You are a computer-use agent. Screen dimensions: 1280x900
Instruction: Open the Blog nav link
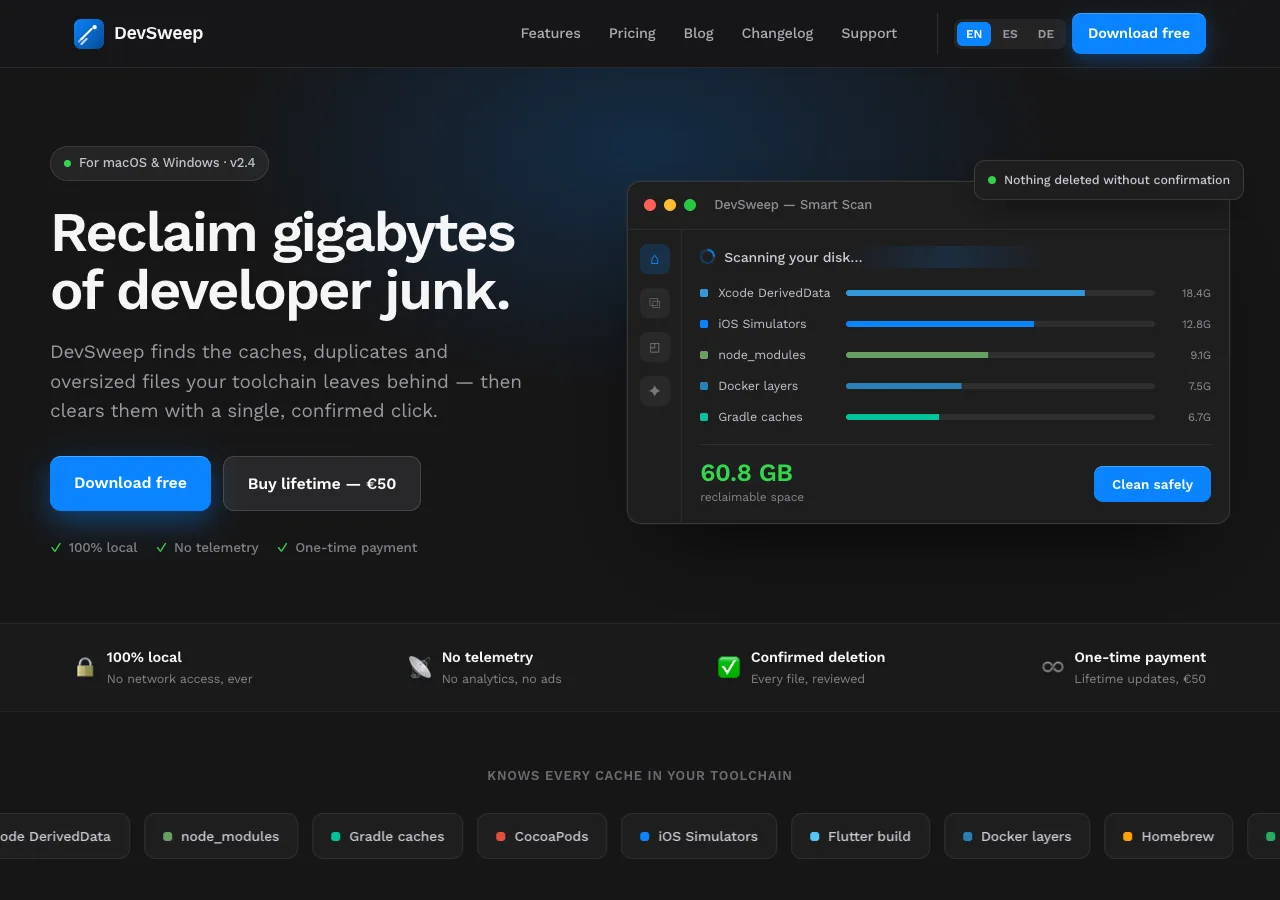[x=698, y=33]
